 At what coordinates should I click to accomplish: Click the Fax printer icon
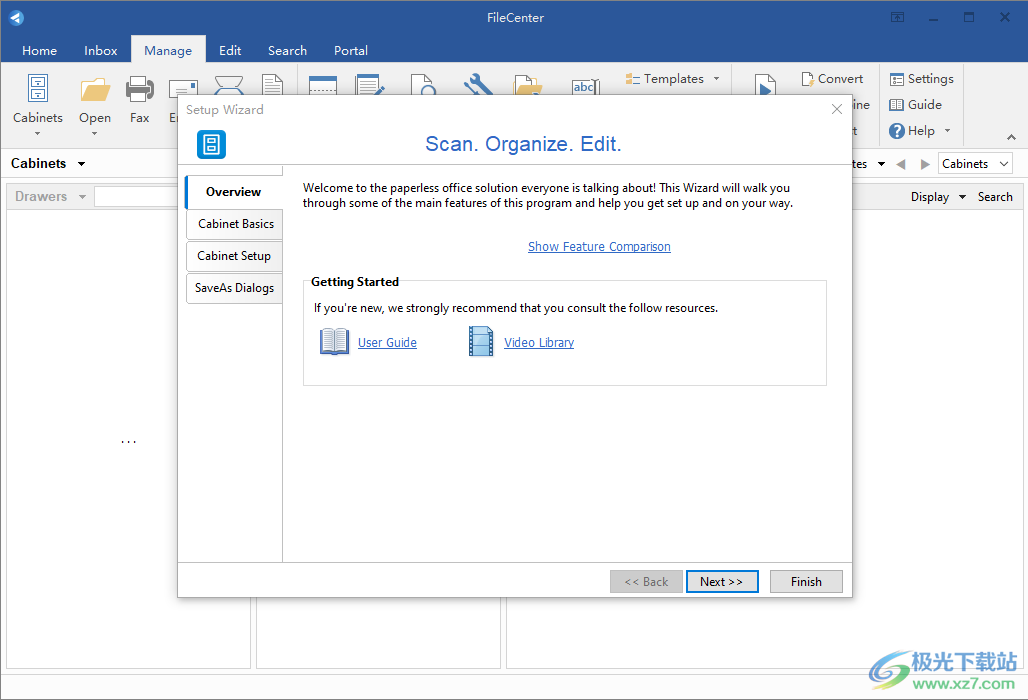coord(140,90)
